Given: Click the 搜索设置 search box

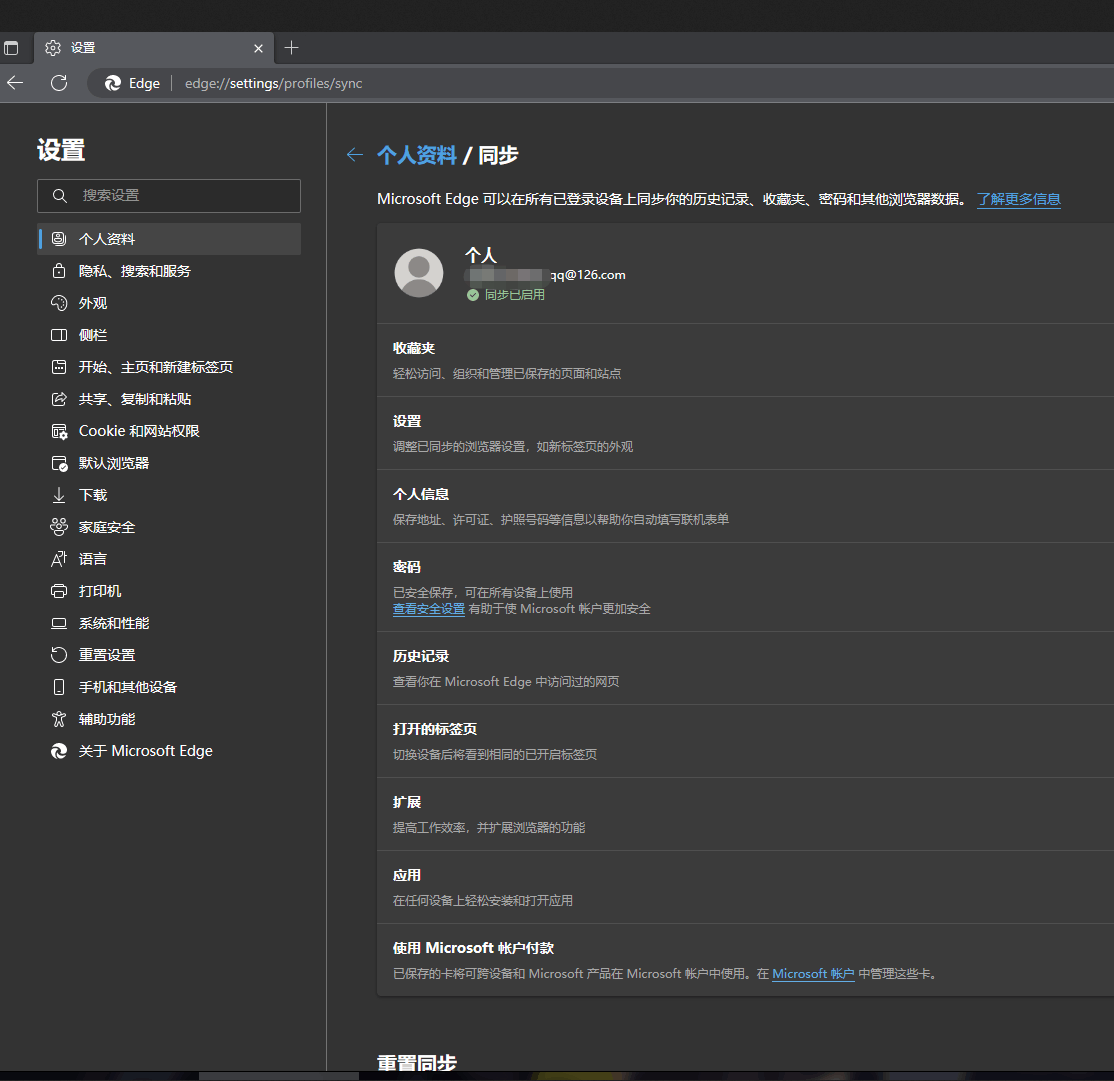Looking at the screenshot, I should tap(169, 195).
